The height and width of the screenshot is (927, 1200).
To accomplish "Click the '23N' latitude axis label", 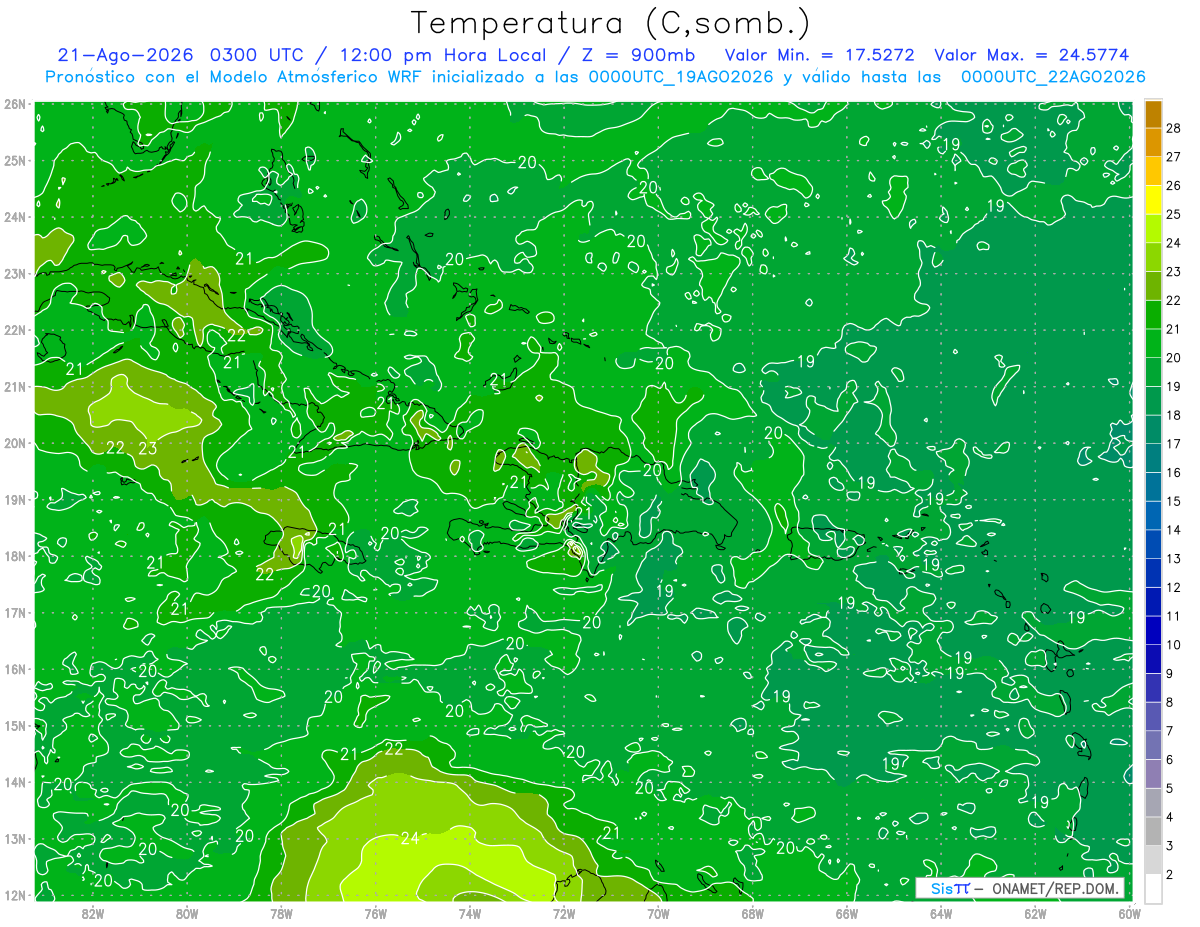I will tap(15, 274).
